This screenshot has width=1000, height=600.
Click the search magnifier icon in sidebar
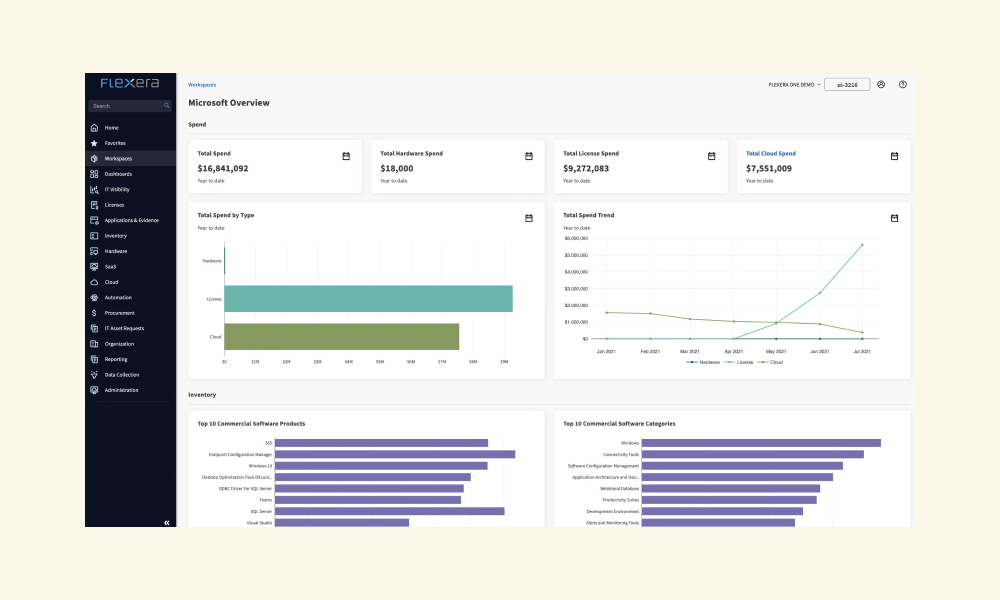pos(166,106)
